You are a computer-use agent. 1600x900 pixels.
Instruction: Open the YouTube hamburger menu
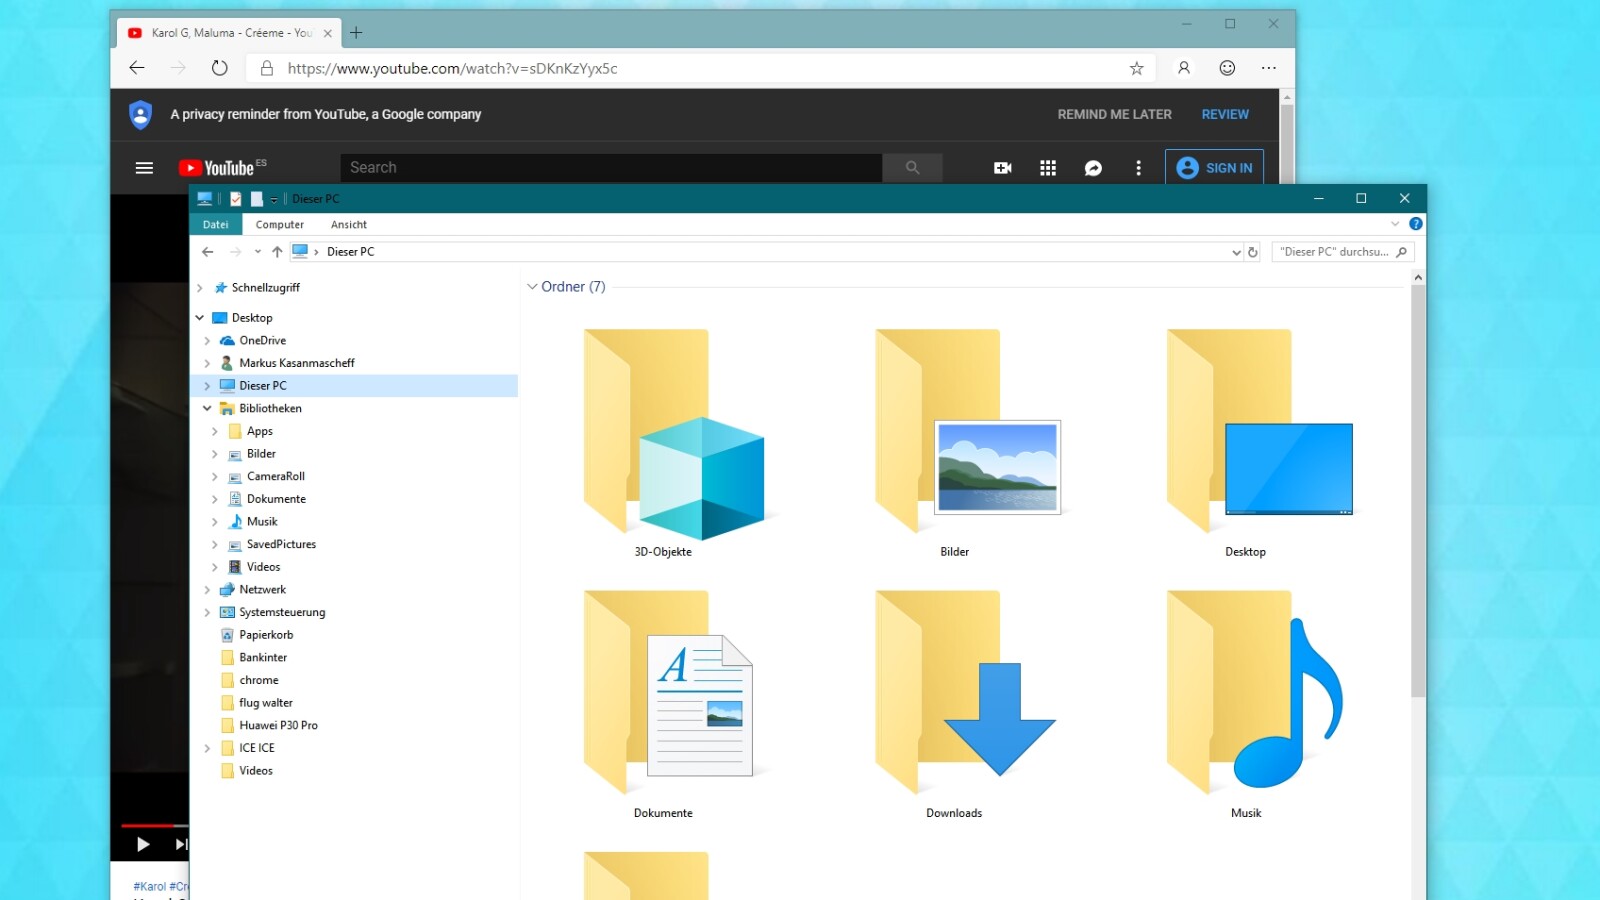pos(144,168)
